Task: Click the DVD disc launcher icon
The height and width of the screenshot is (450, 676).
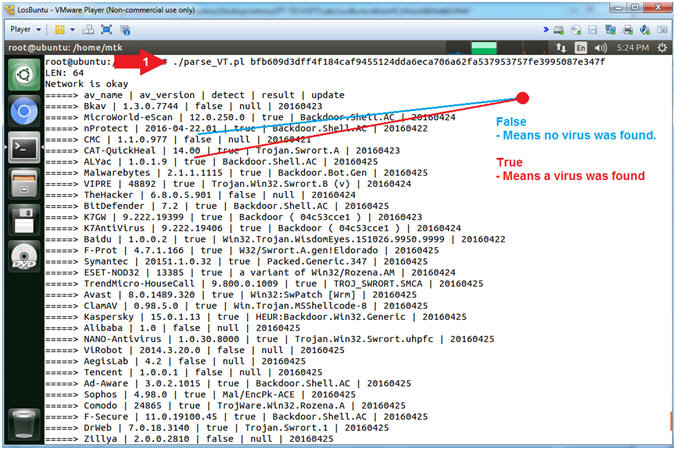Action: pyautogui.click(x=24, y=257)
